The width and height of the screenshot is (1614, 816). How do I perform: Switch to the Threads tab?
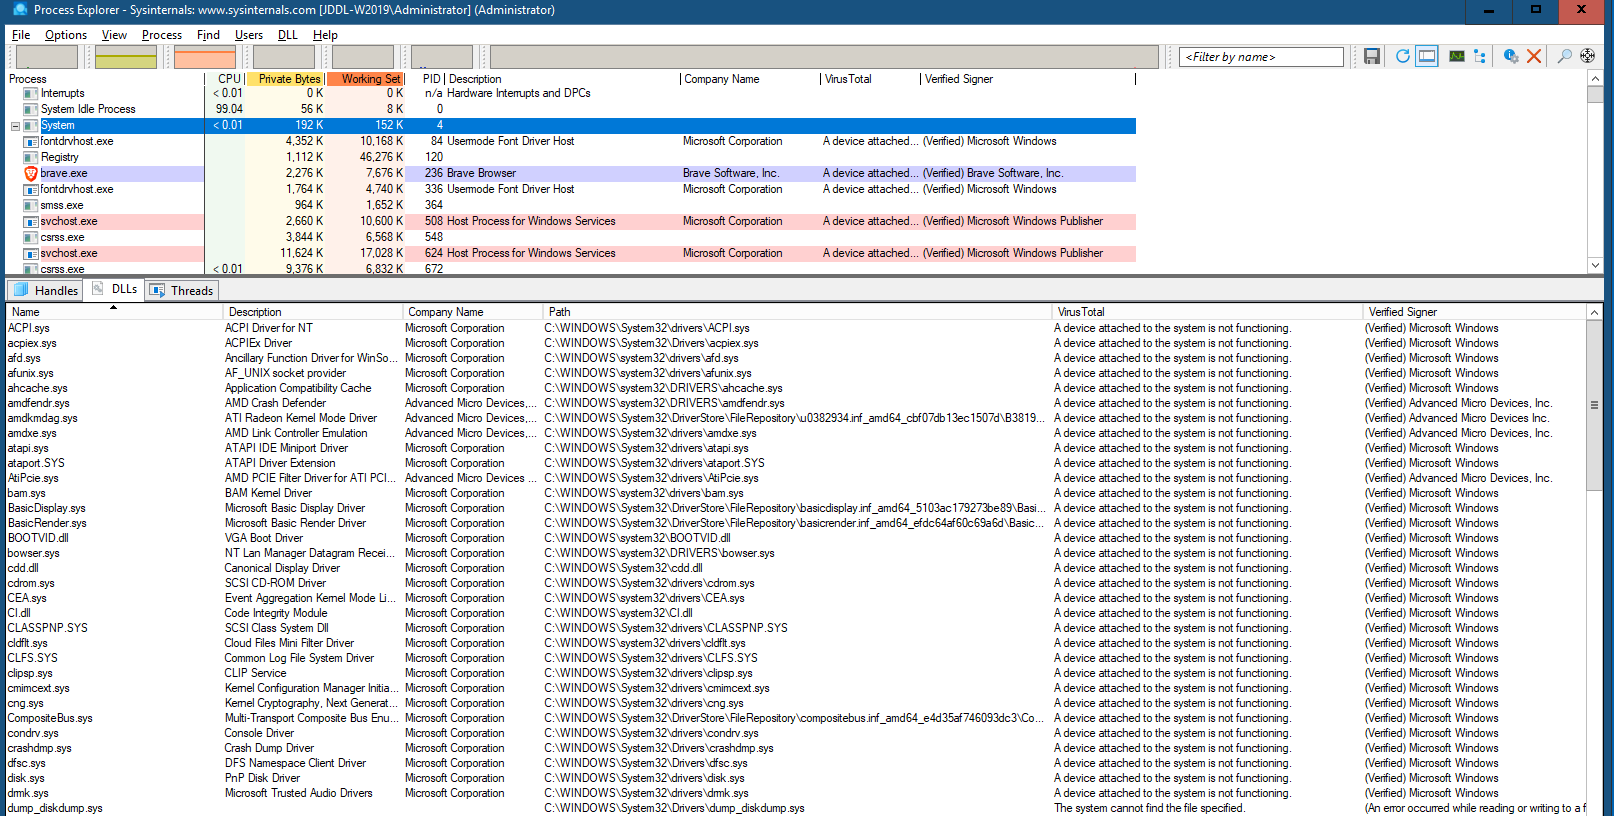pyautogui.click(x=181, y=290)
